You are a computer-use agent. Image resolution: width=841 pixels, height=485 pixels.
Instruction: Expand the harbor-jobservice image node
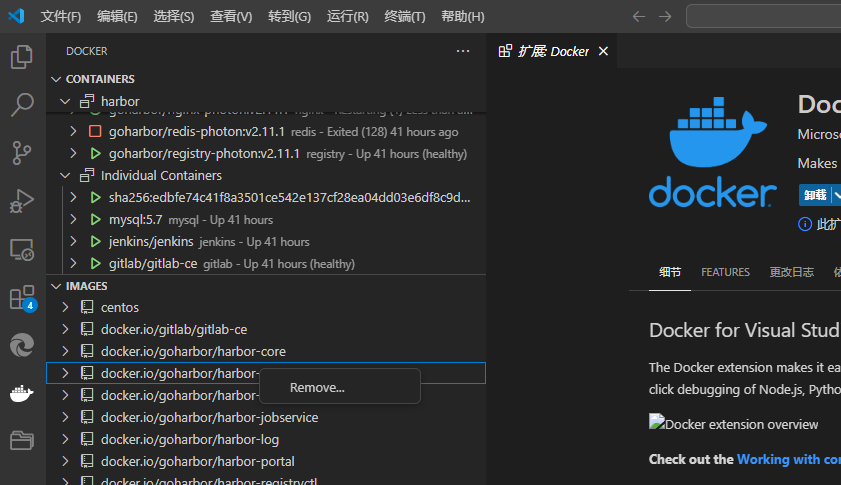[65, 417]
